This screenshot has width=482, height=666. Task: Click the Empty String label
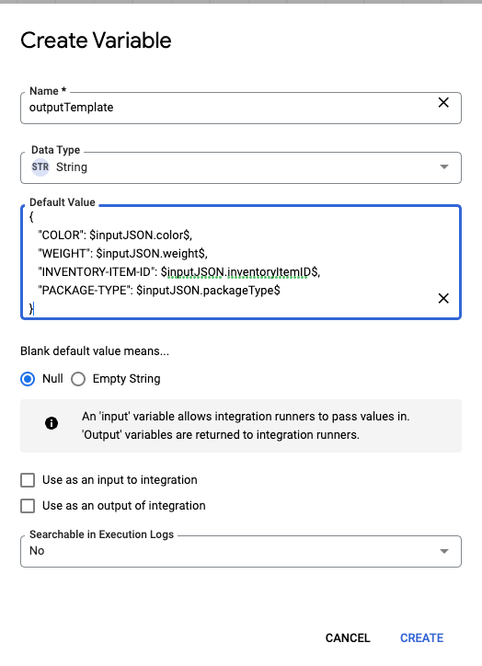pos(127,379)
